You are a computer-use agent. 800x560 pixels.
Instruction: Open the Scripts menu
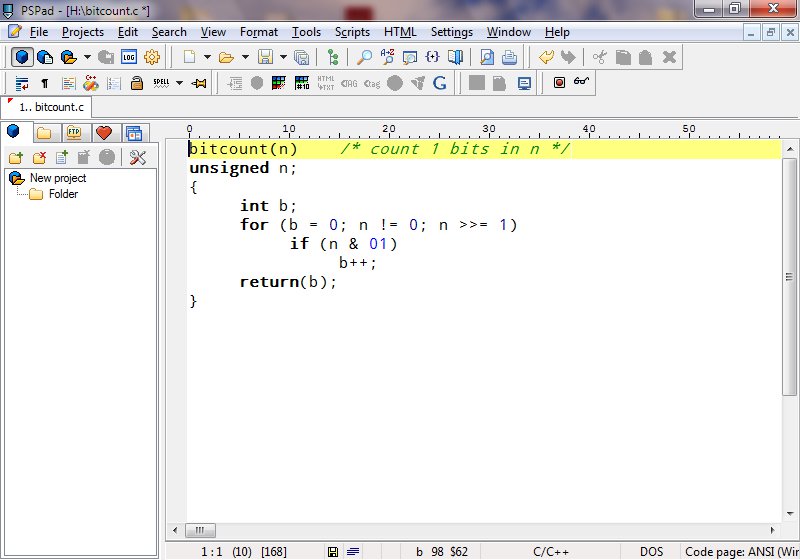coord(352,32)
